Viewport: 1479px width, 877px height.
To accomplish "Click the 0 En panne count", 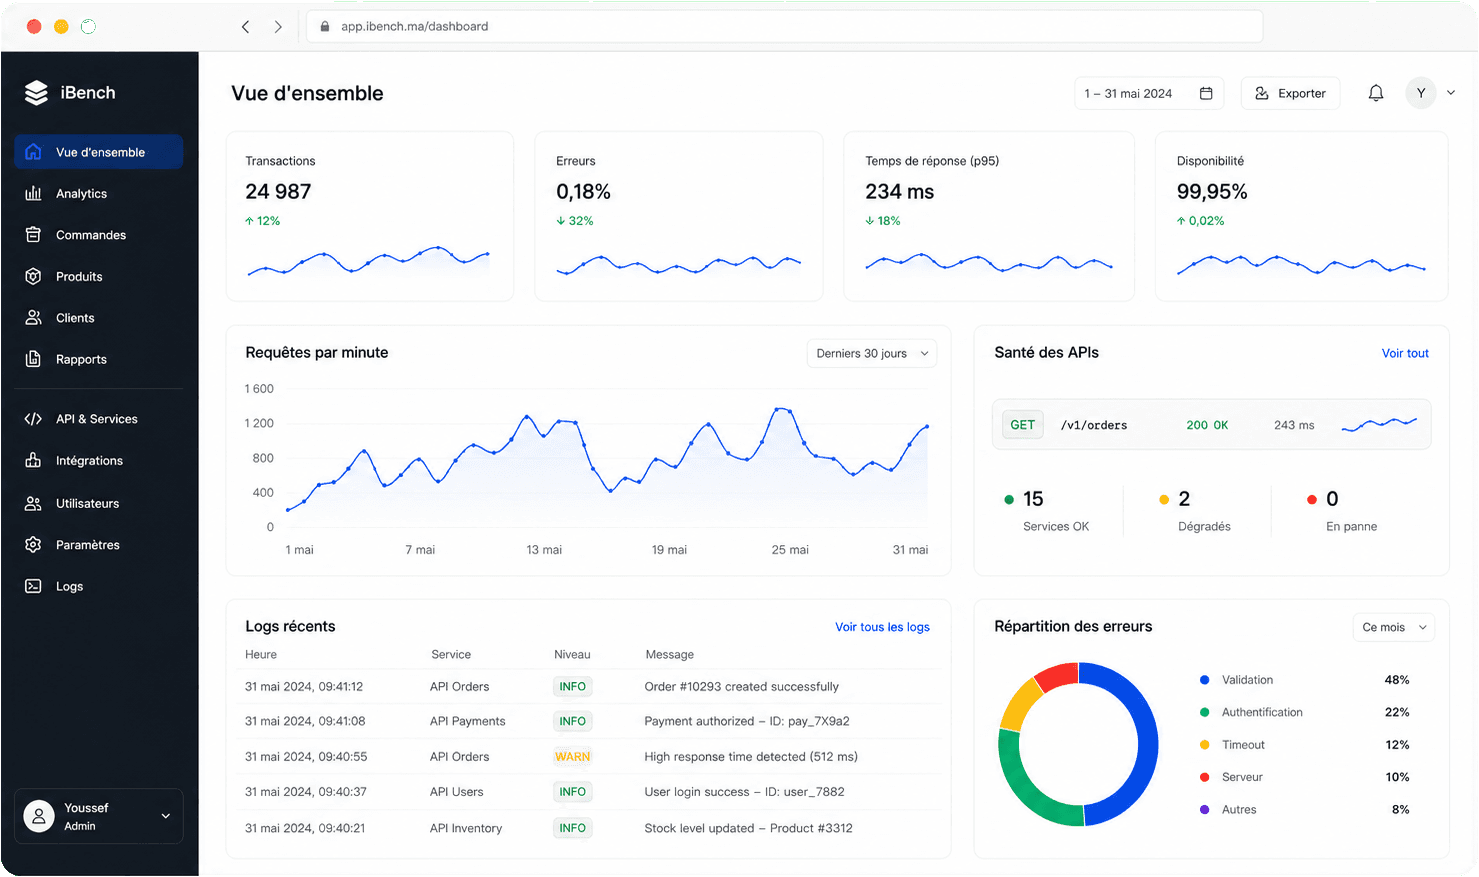I will click(x=1332, y=499).
